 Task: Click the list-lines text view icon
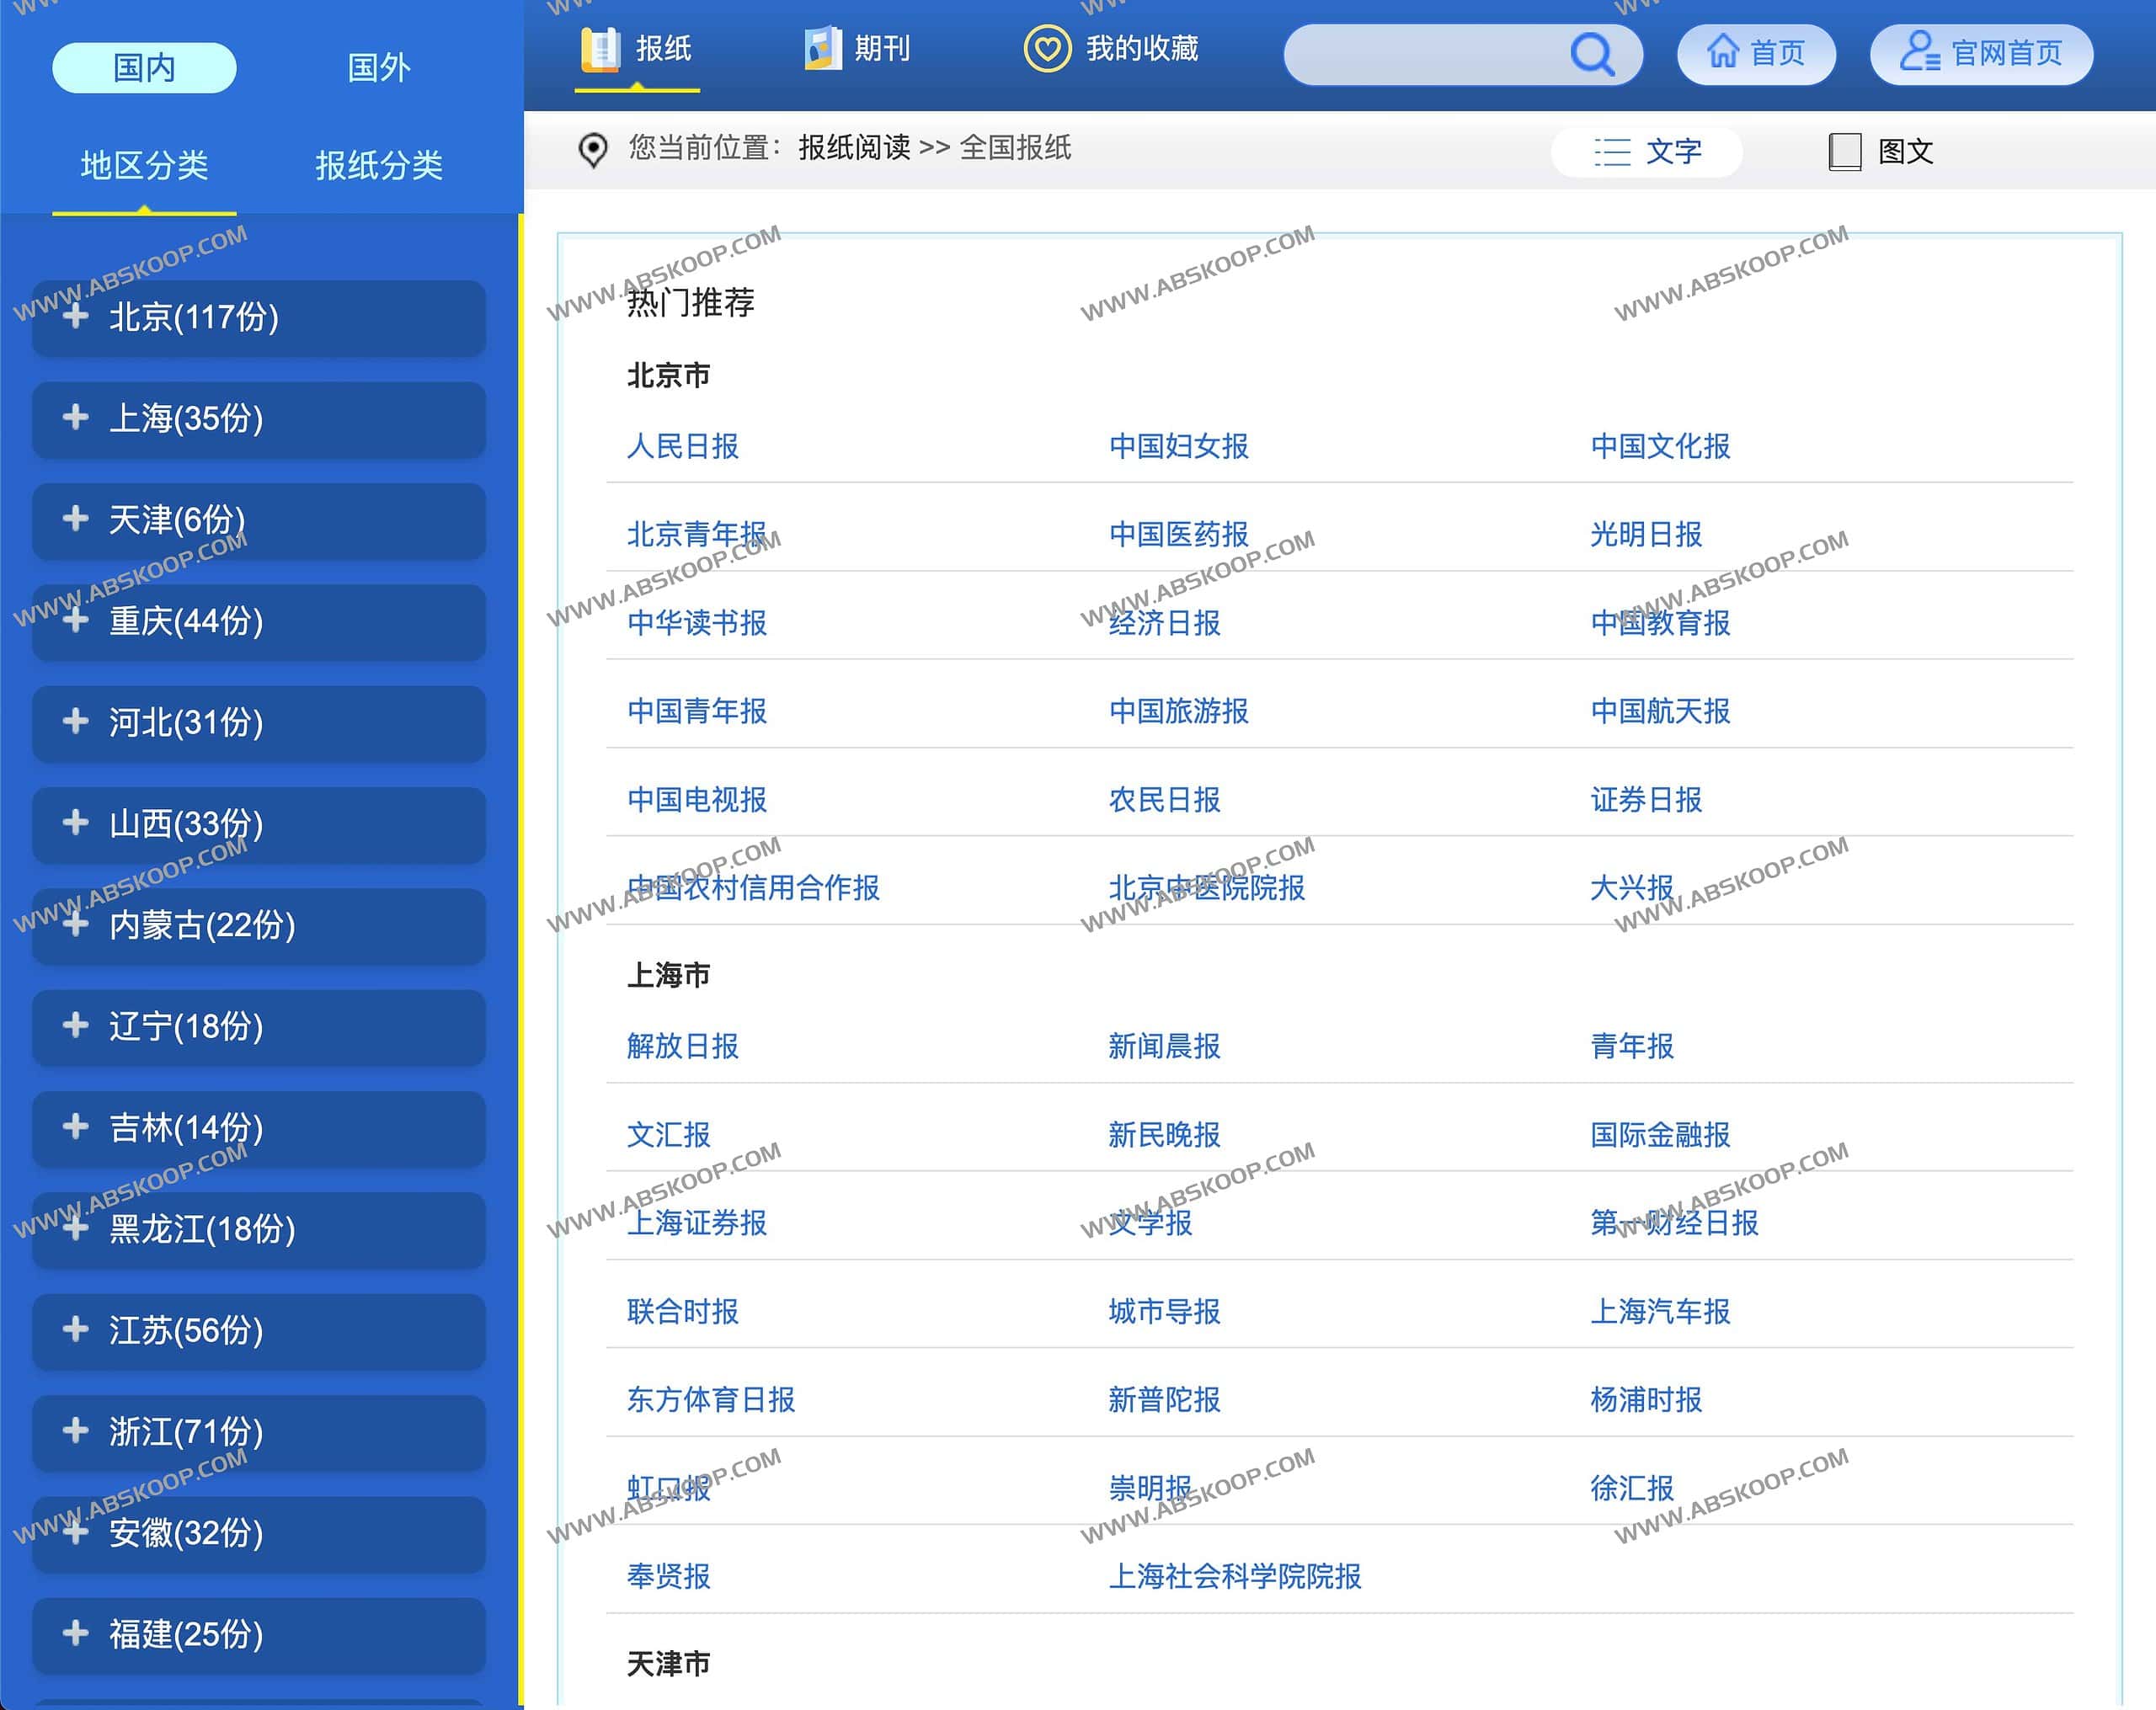tap(1612, 152)
